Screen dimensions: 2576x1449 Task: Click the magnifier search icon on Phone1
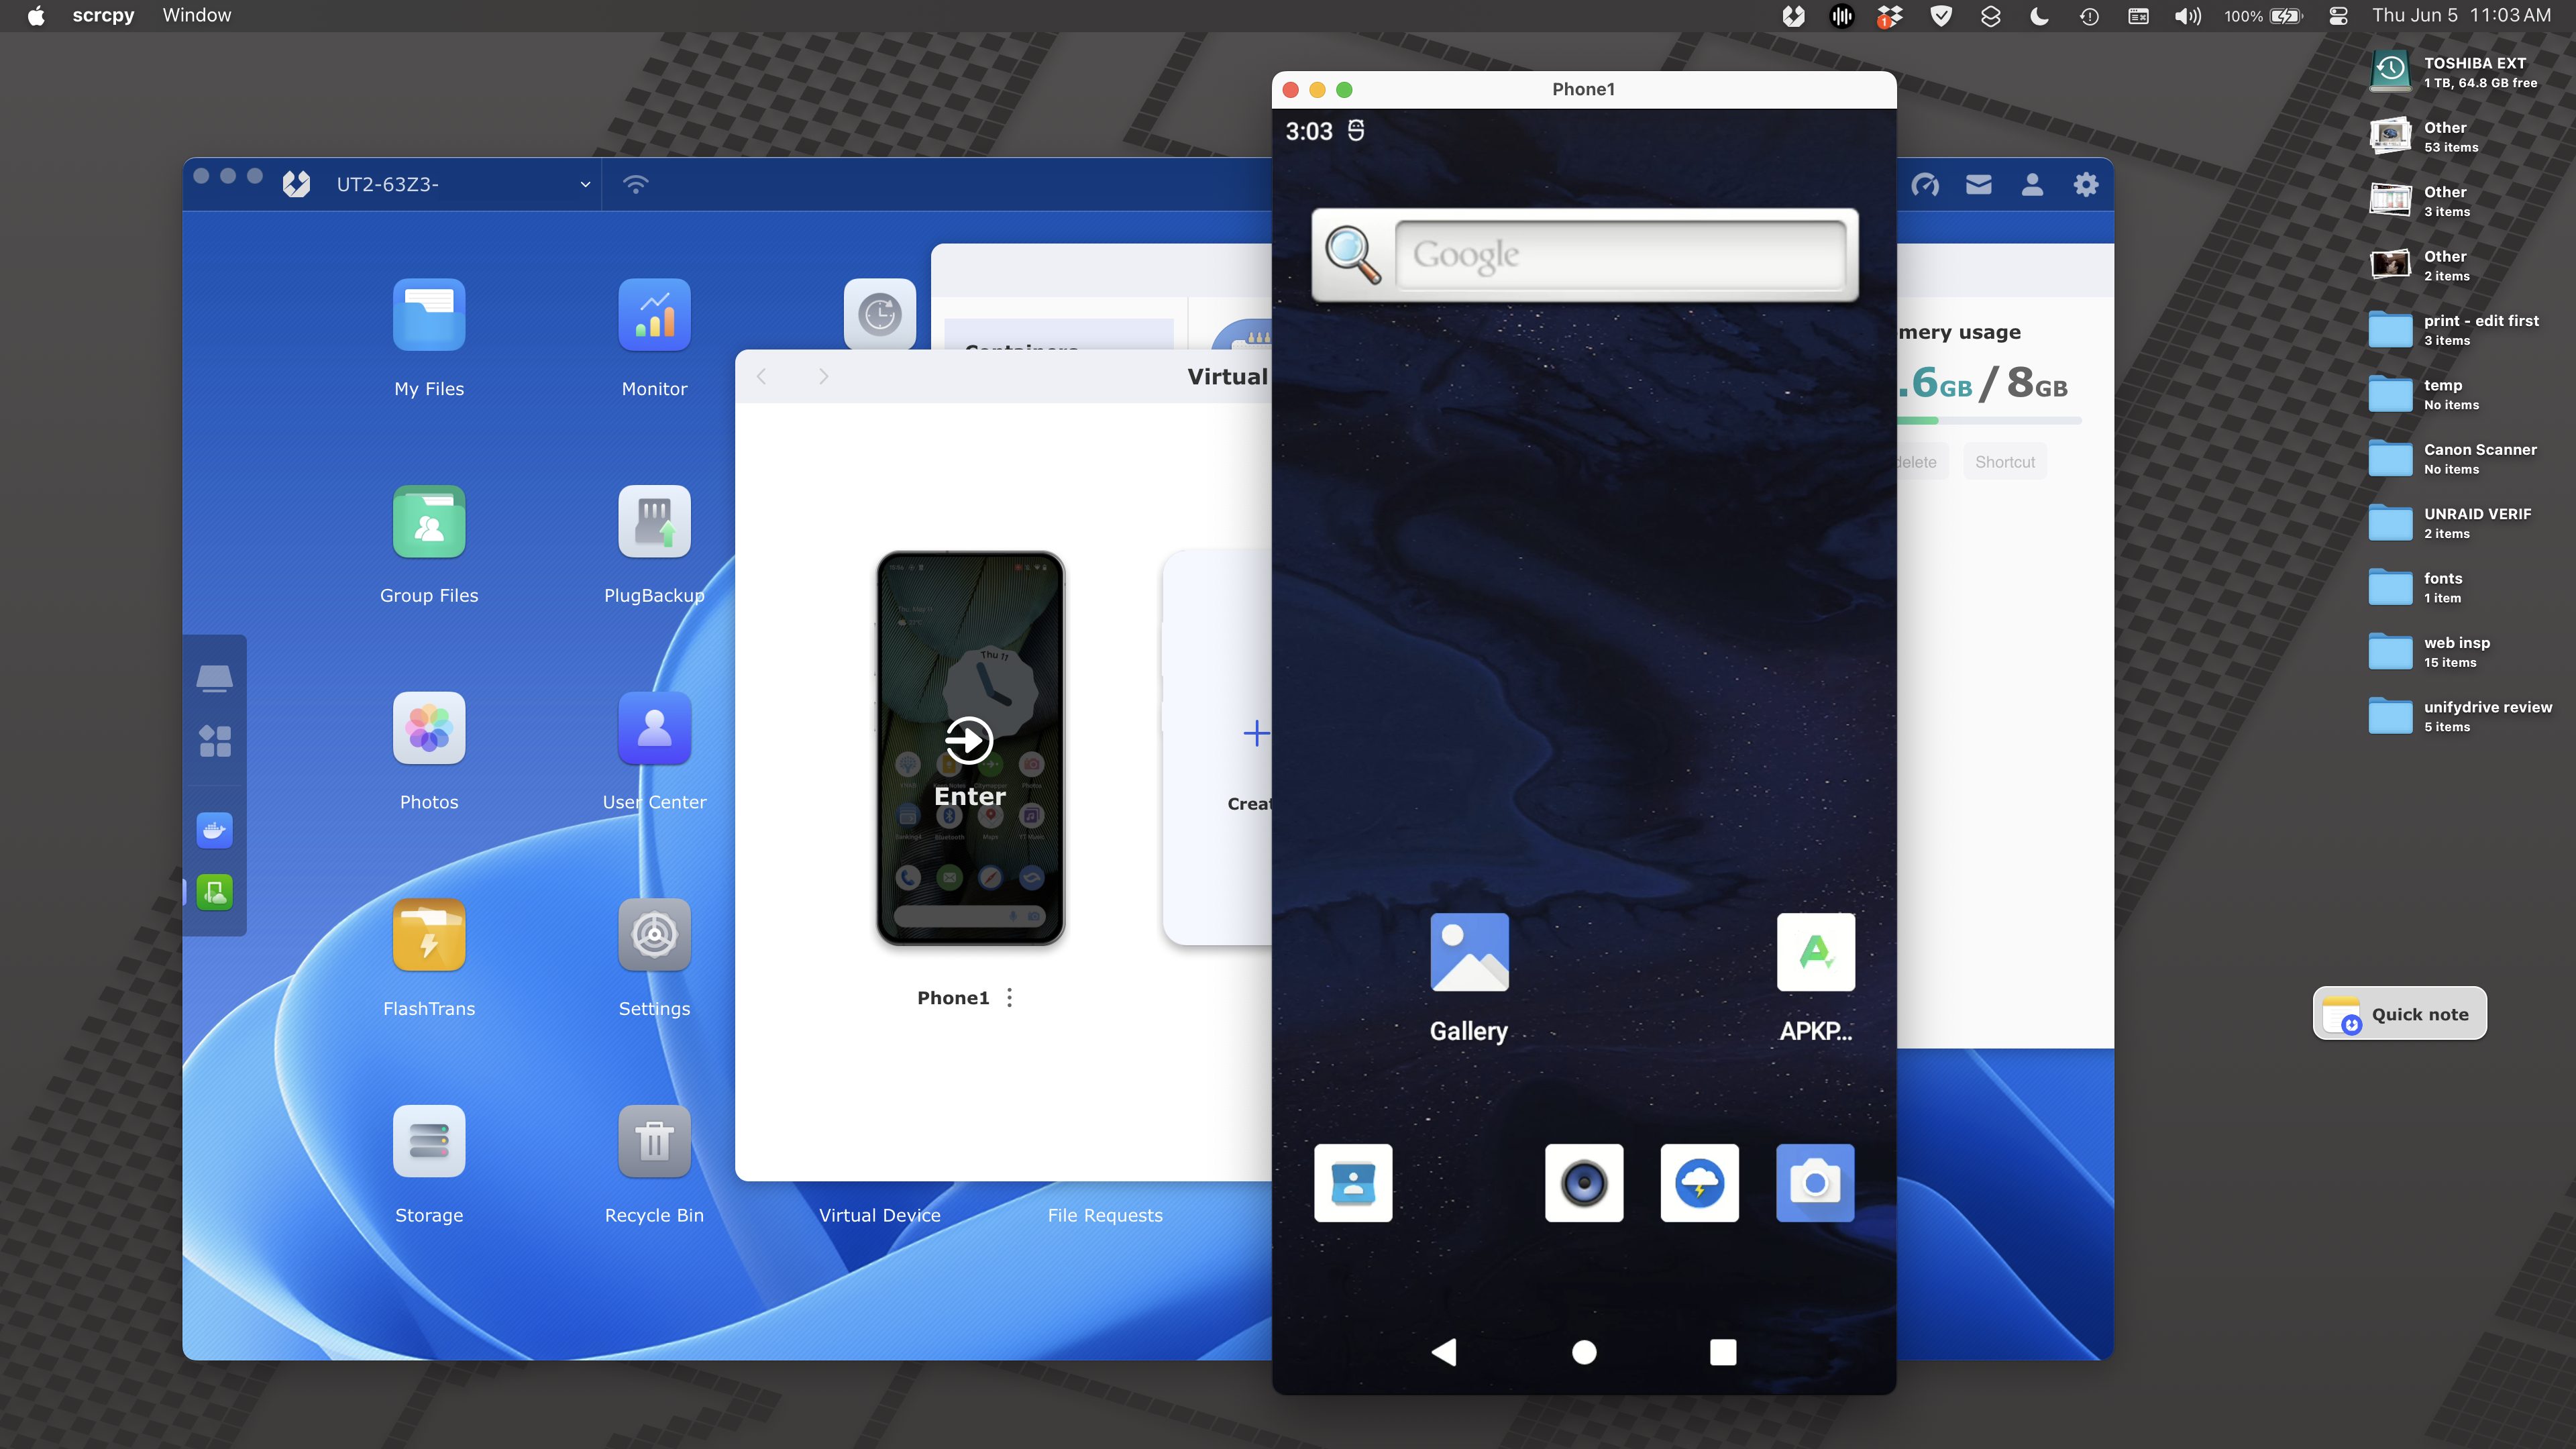tap(1353, 255)
